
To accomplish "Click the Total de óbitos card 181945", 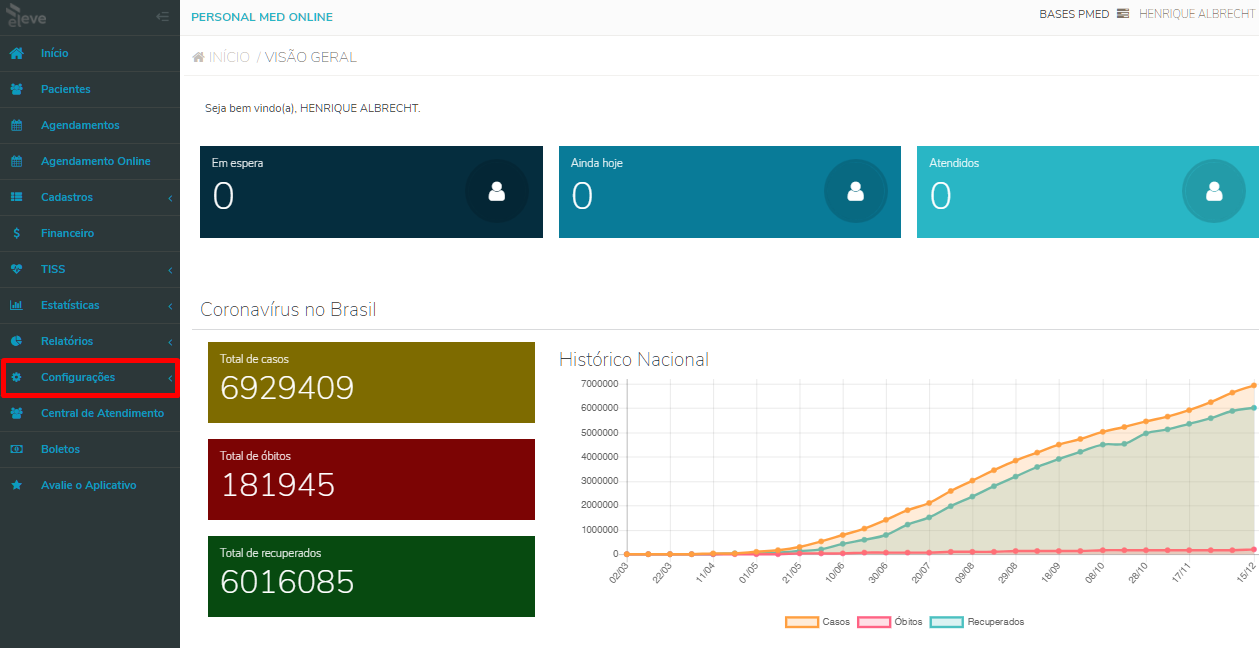I will click(371, 480).
